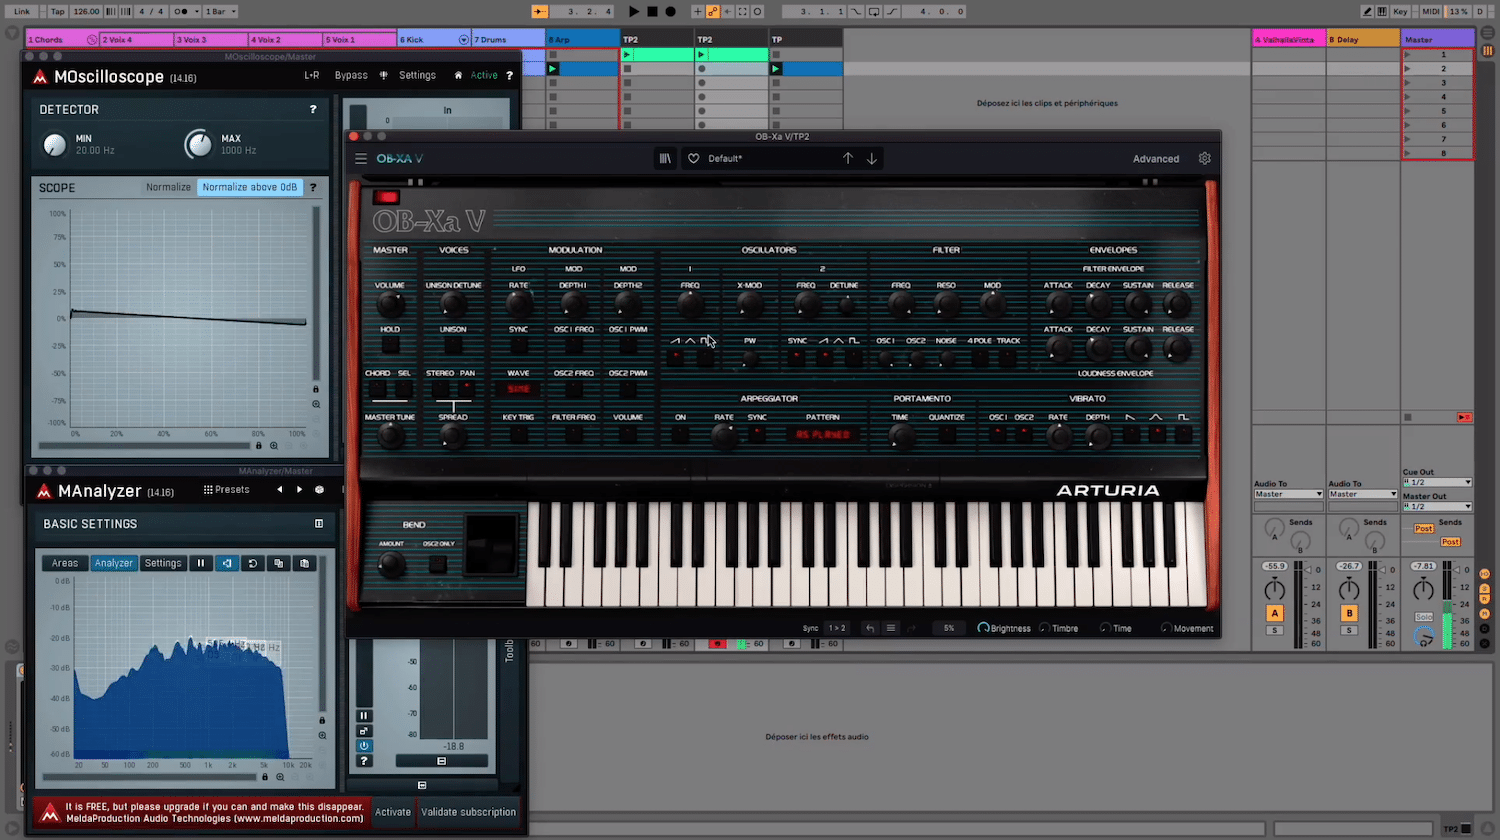Screen dimensions: 1500x840
Task: Click the Advanced button in OB-Xa V
Action: point(1156,159)
